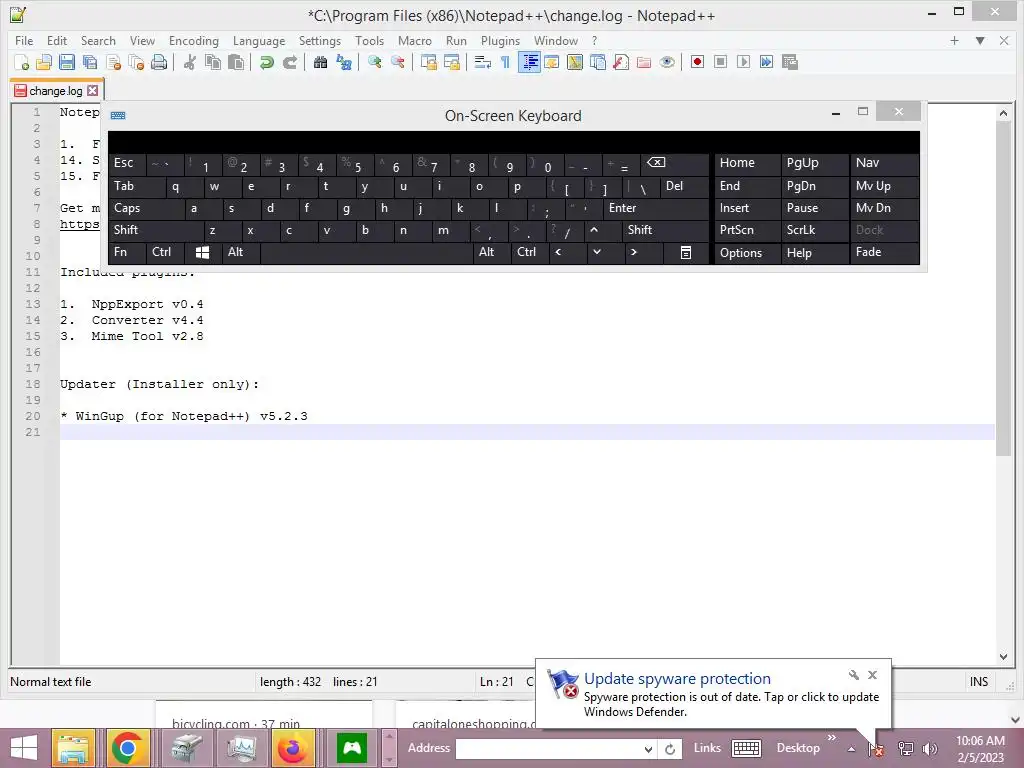Screen dimensions: 1024x768
Task: Click the Close All toolbar icon
Action: [x=136, y=62]
